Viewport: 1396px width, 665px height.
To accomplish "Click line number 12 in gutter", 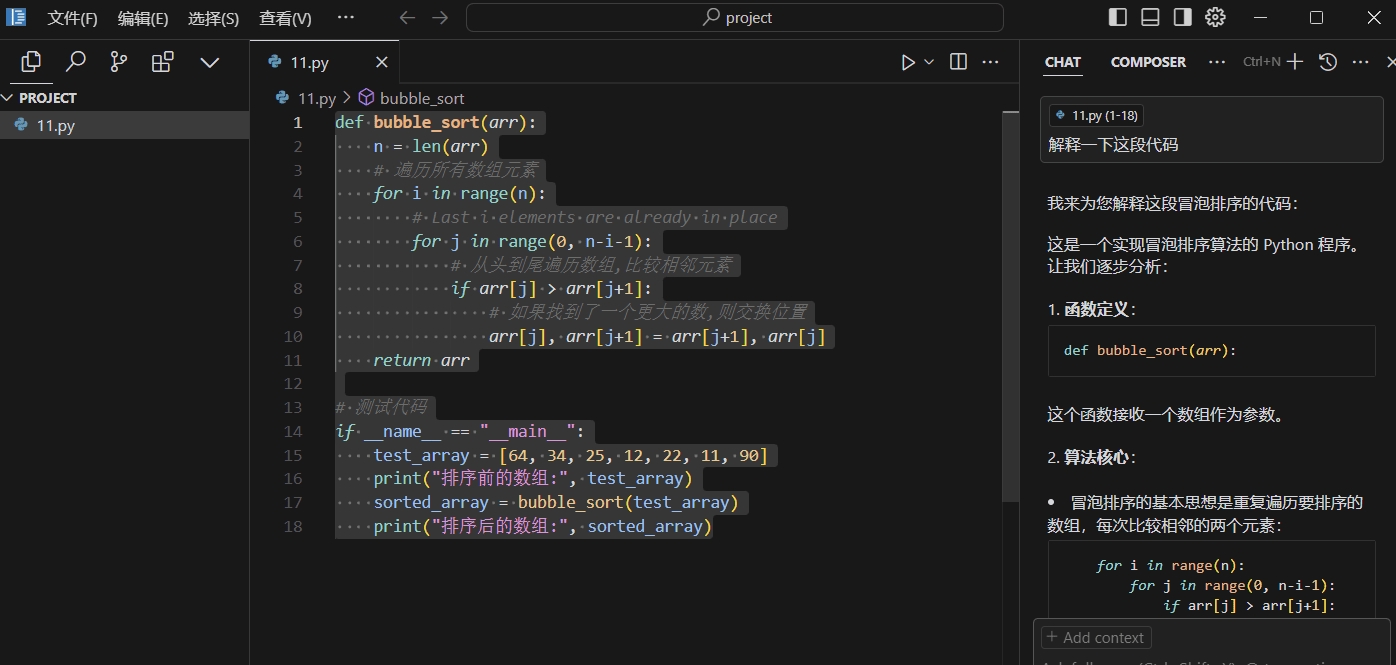I will click(x=292, y=383).
